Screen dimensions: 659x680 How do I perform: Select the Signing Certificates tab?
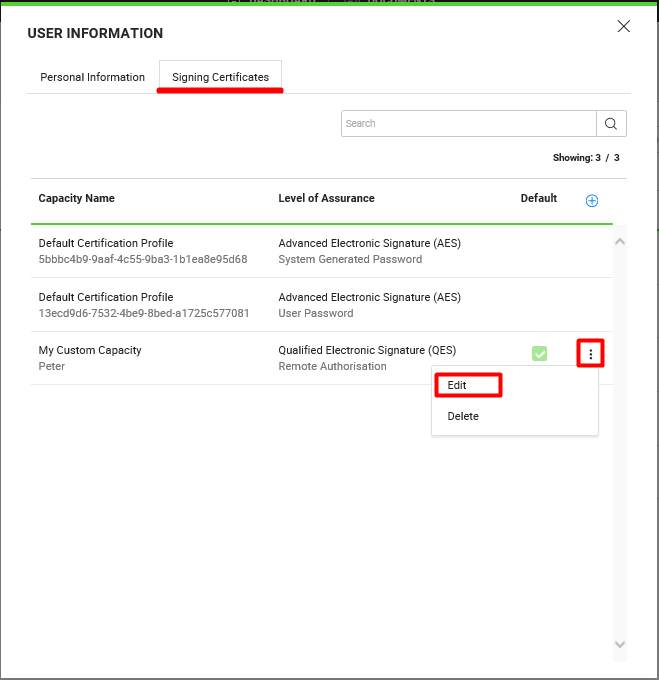coord(220,77)
